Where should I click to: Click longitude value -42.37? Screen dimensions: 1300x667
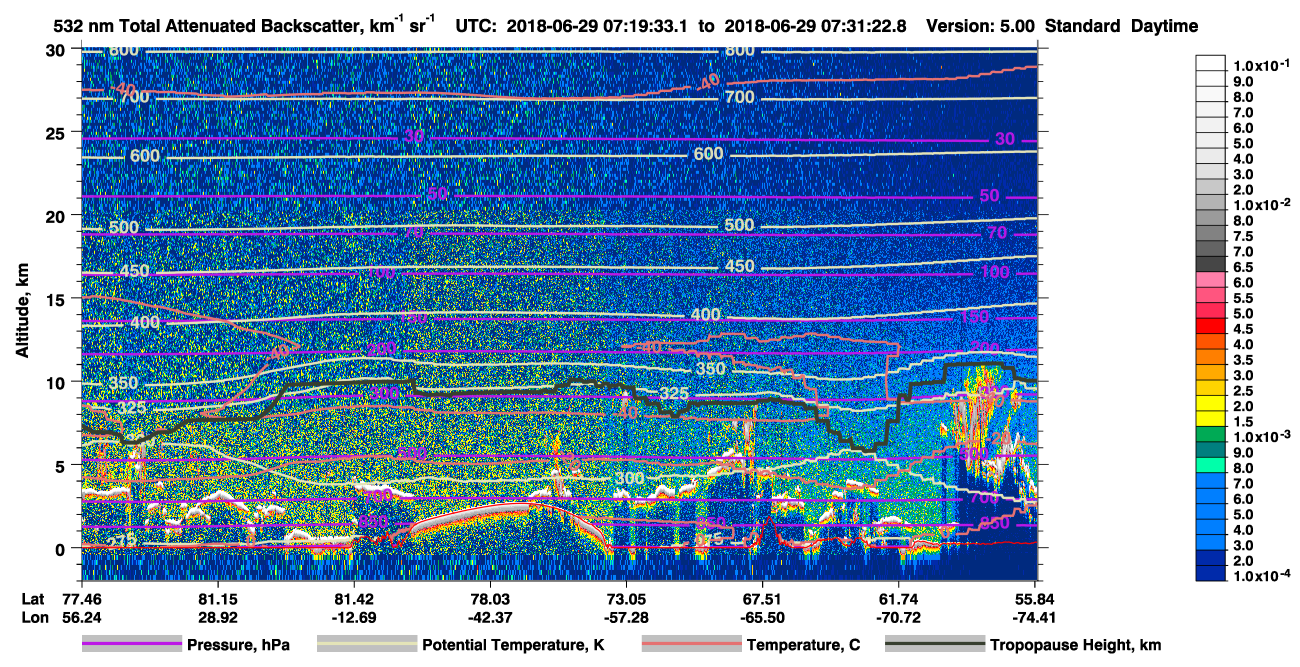pyautogui.click(x=490, y=616)
